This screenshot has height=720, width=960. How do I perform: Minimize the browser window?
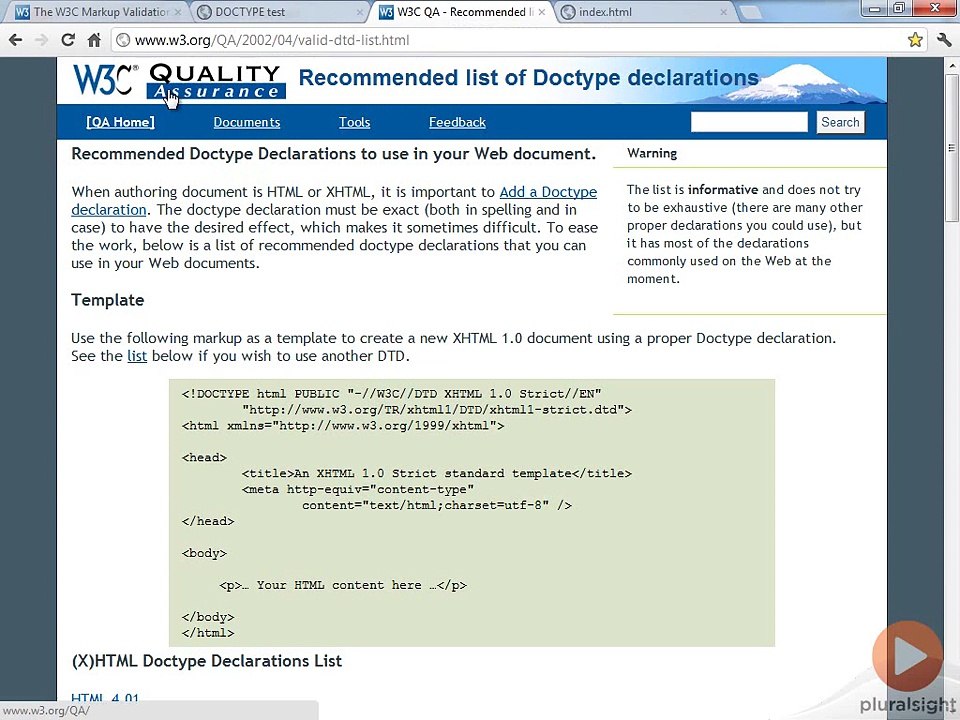(875, 9)
